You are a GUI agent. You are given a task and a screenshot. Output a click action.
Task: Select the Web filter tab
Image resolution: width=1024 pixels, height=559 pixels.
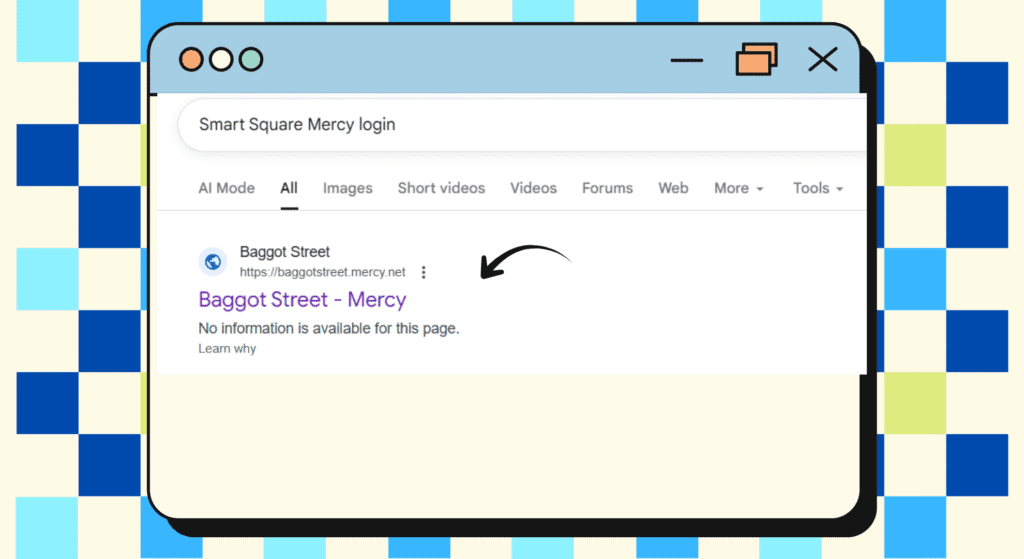(x=673, y=188)
